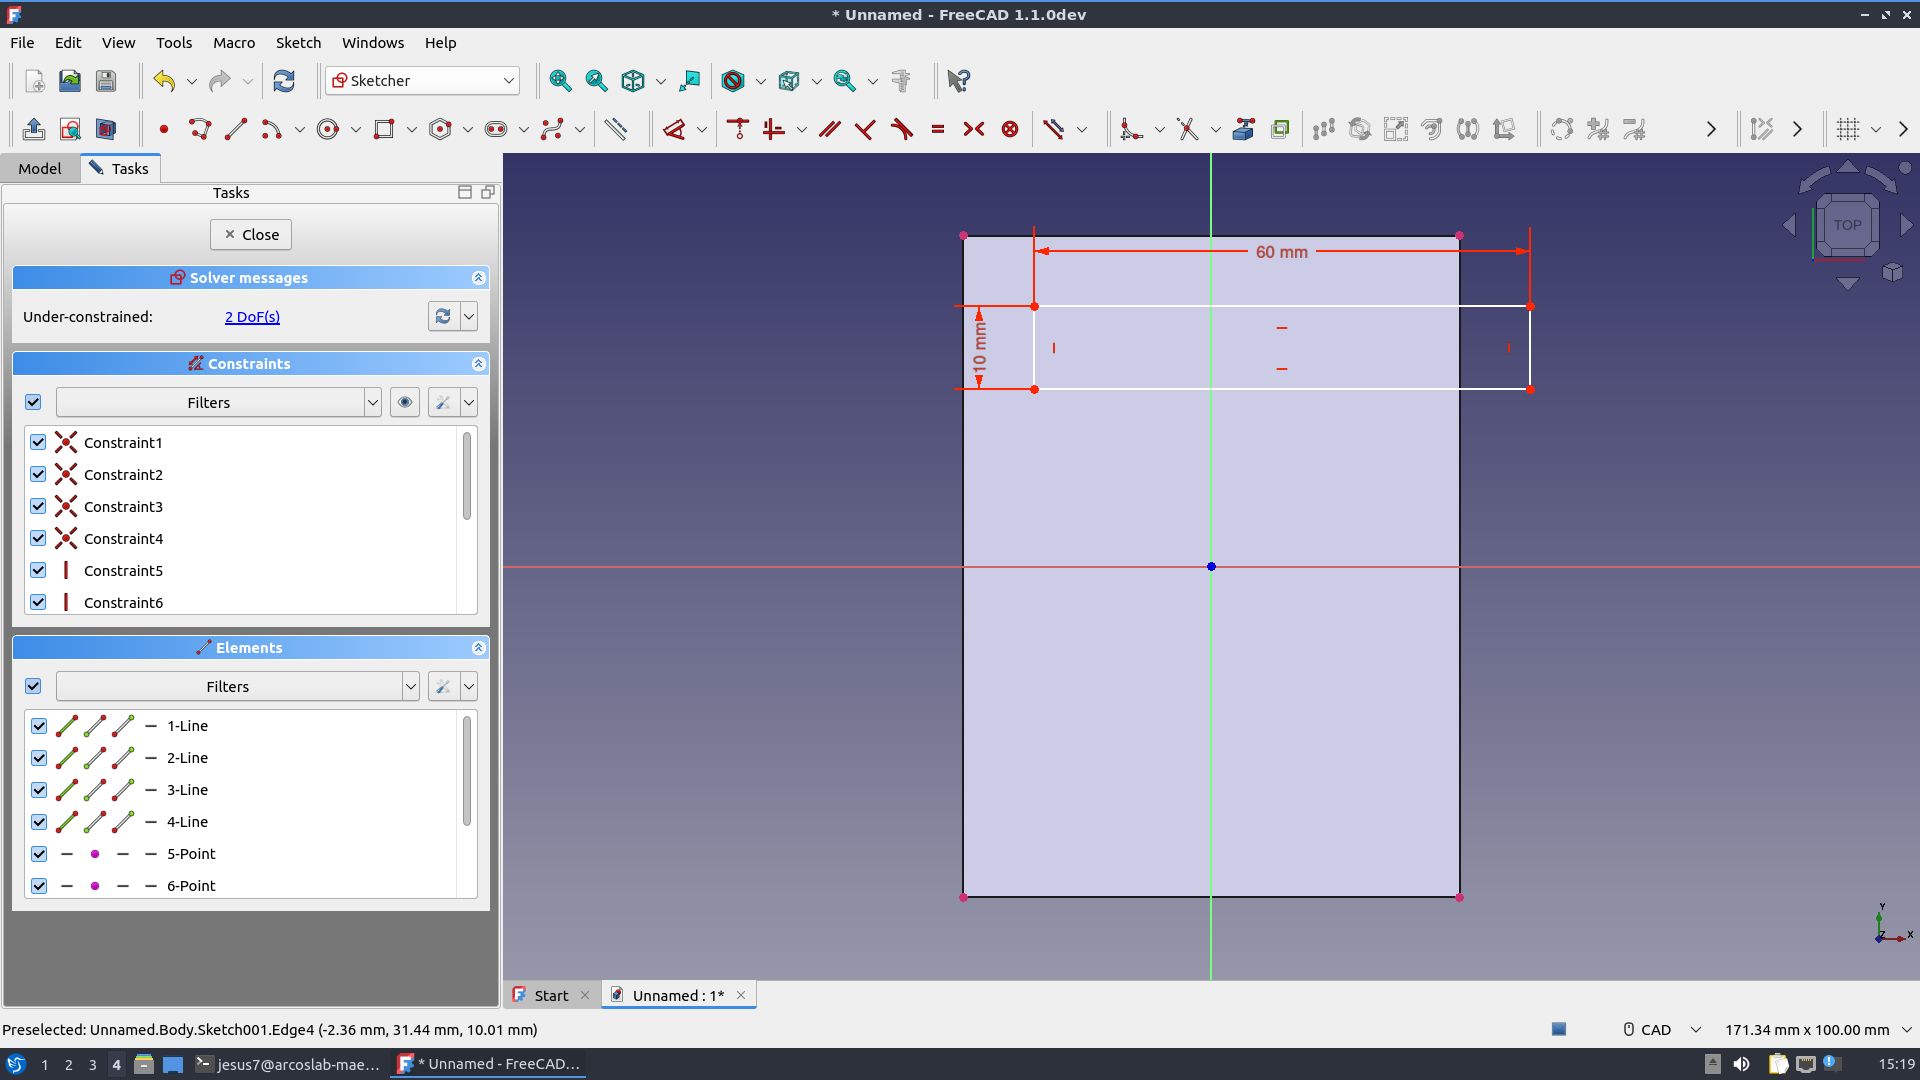Open the What's This help tool
This screenshot has width=1920, height=1080.
(958, 81)
